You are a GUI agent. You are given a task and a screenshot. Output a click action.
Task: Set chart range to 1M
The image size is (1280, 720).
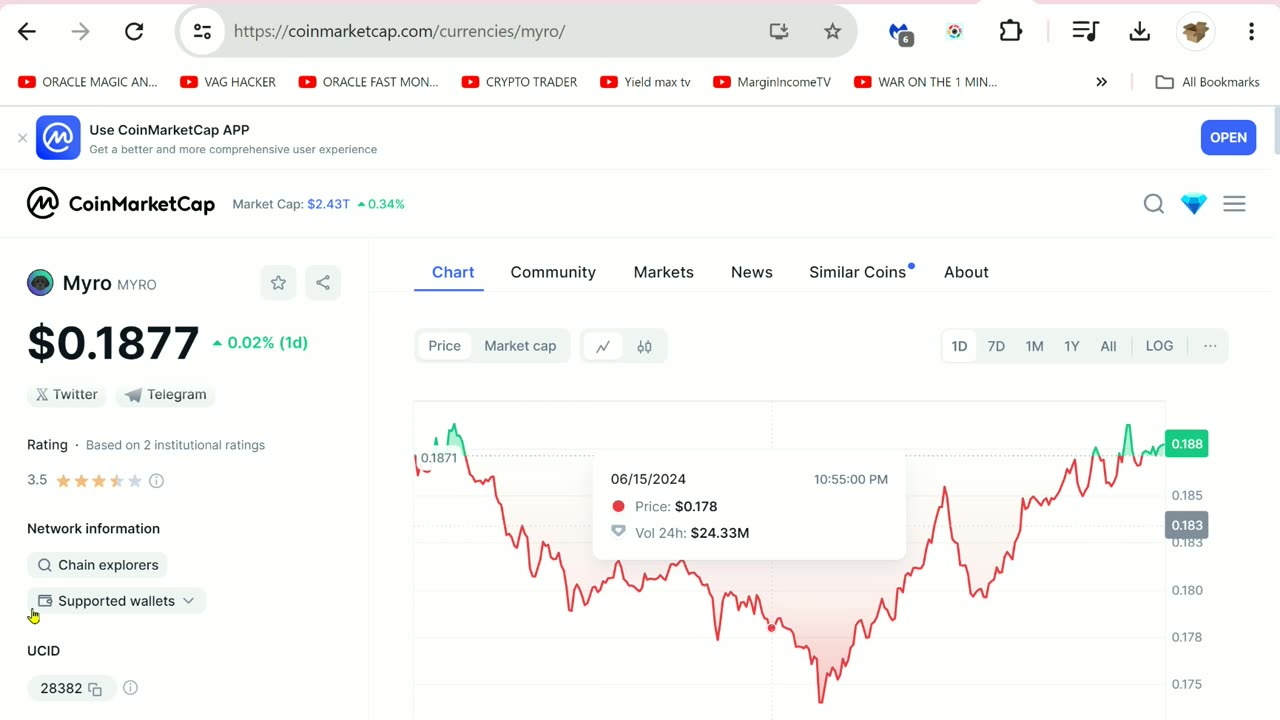[x=1034, y=346]
